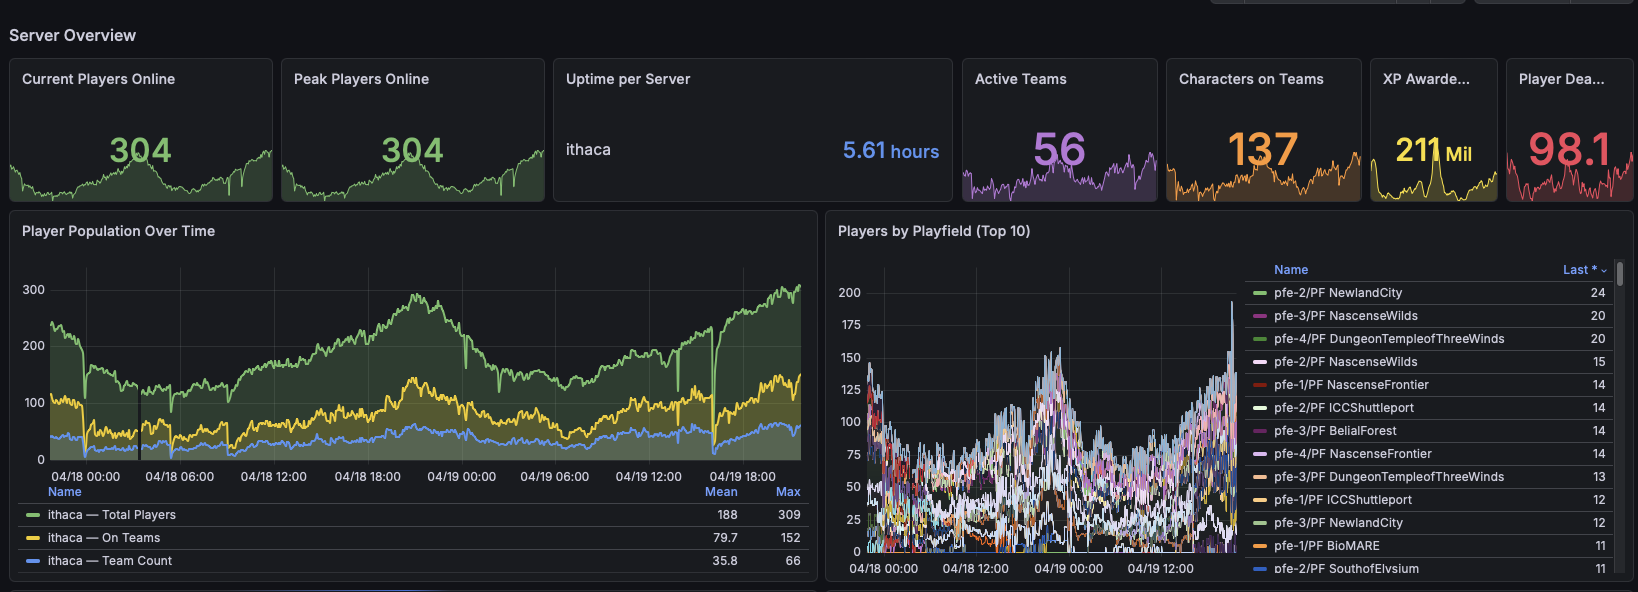This screenshot has width=1638, height=592.
Task: Toggle pfe-3/PF NascenseWilds series visibility
Action: pyautogui.click(x=1345, y=316)
